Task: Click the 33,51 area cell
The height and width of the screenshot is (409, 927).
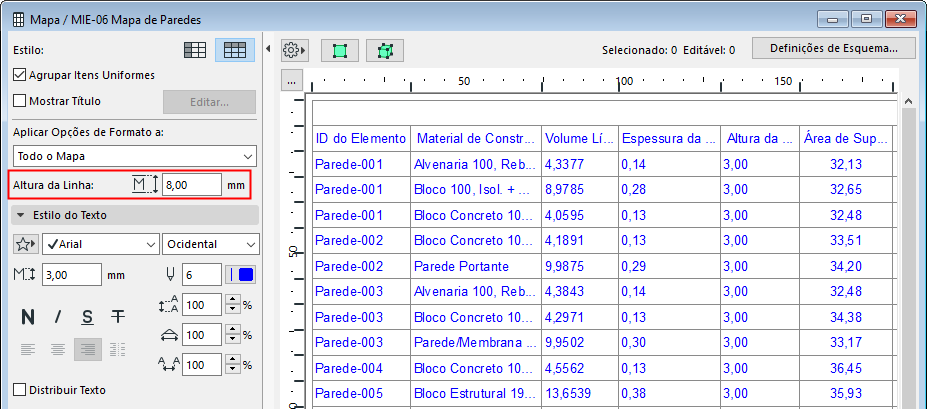Action: (x=845, y=241)
